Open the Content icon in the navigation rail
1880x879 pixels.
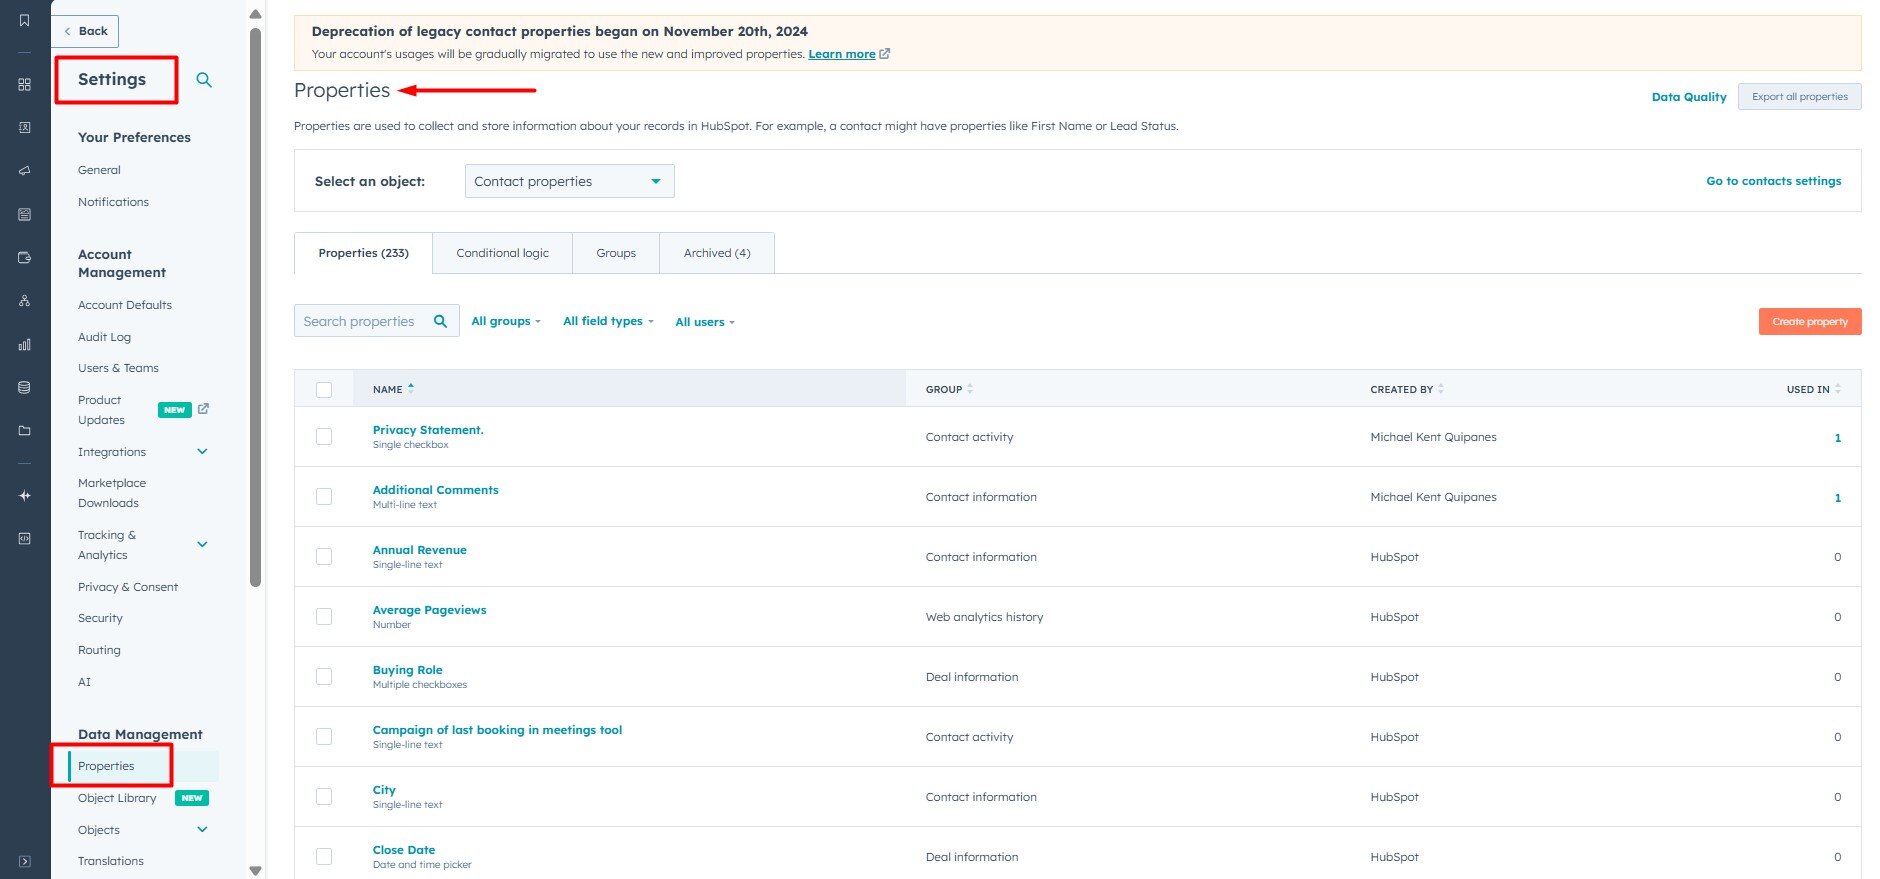25,214
